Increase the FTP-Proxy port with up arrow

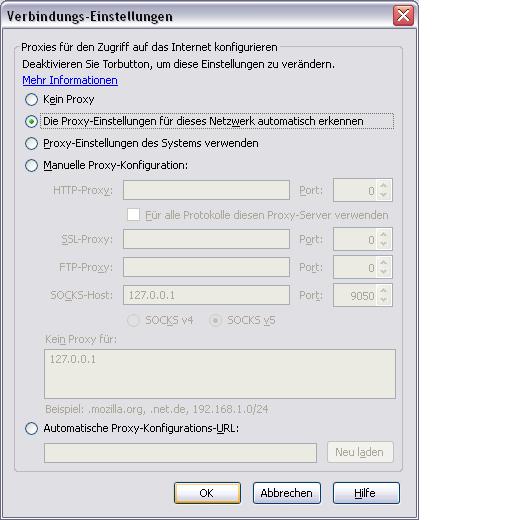point(384,262)
